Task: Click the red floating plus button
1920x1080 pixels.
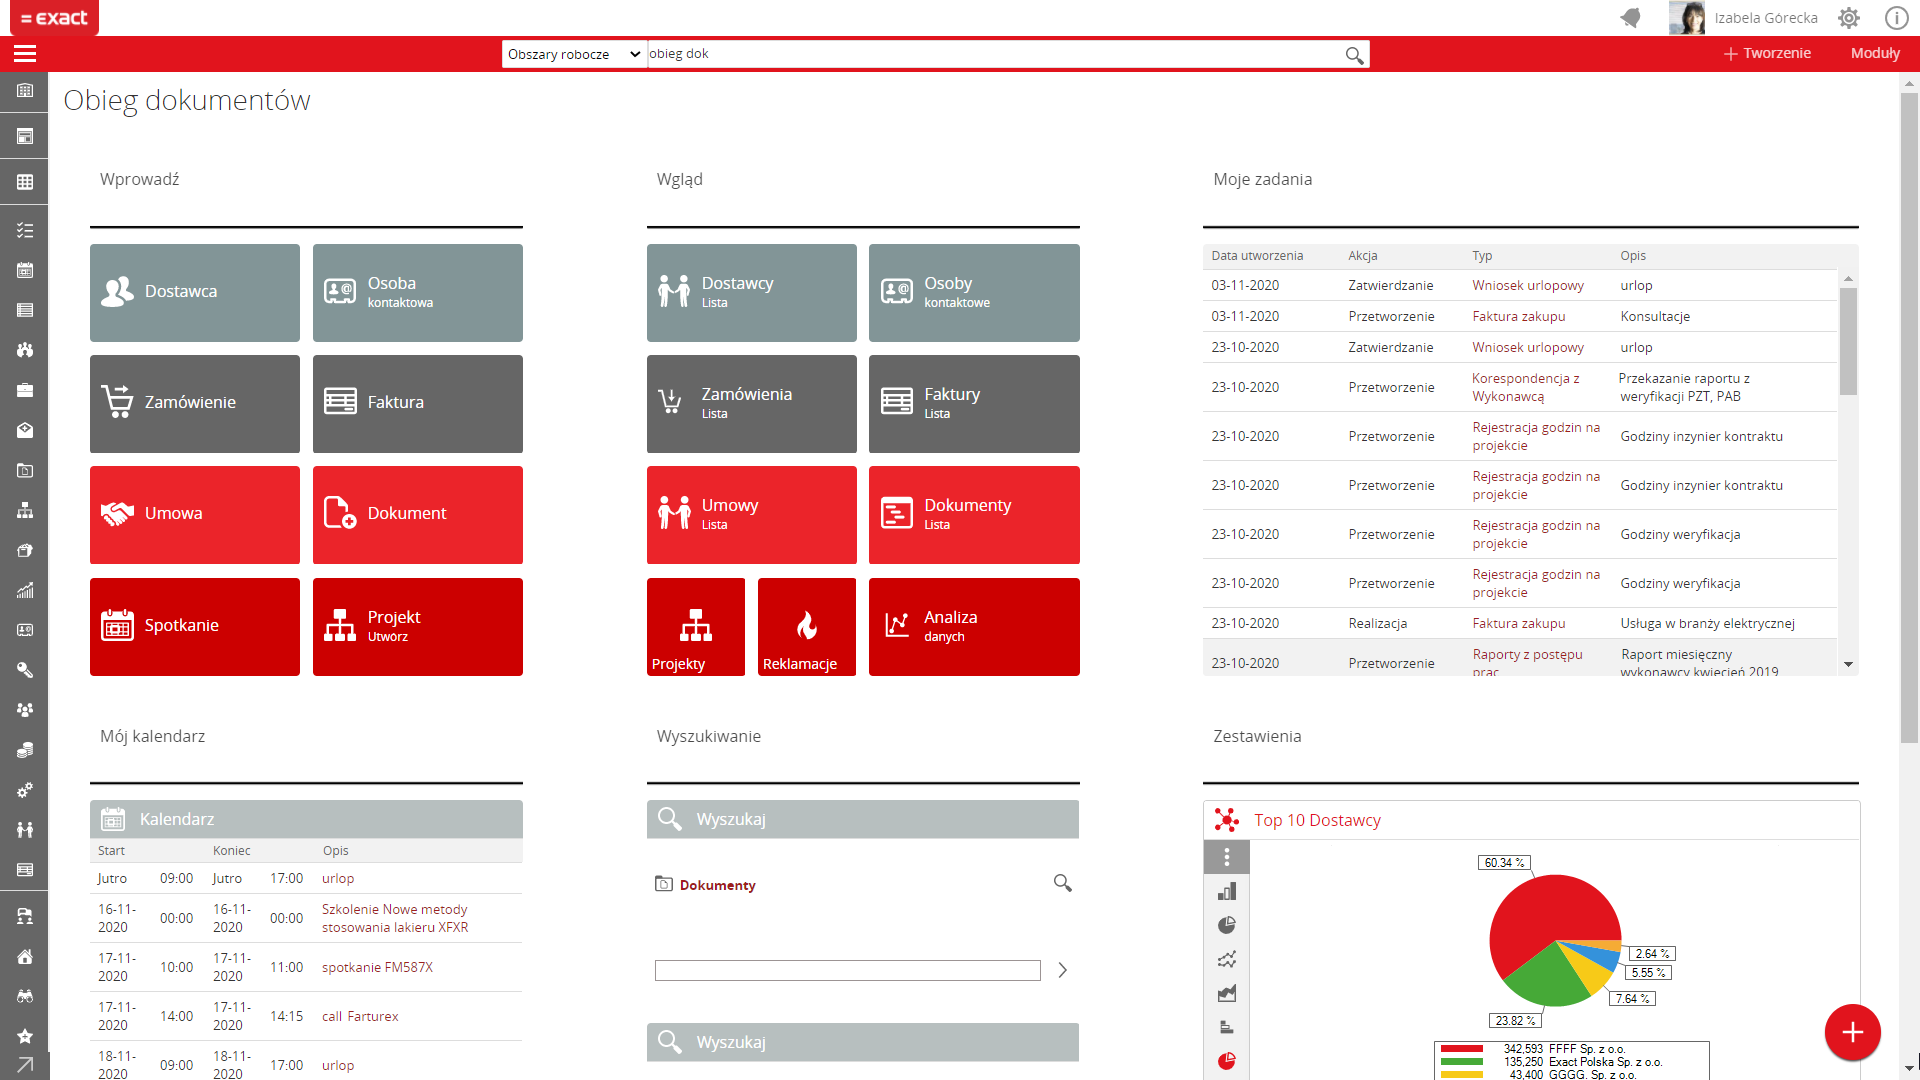Action: click(1852, 1032)
